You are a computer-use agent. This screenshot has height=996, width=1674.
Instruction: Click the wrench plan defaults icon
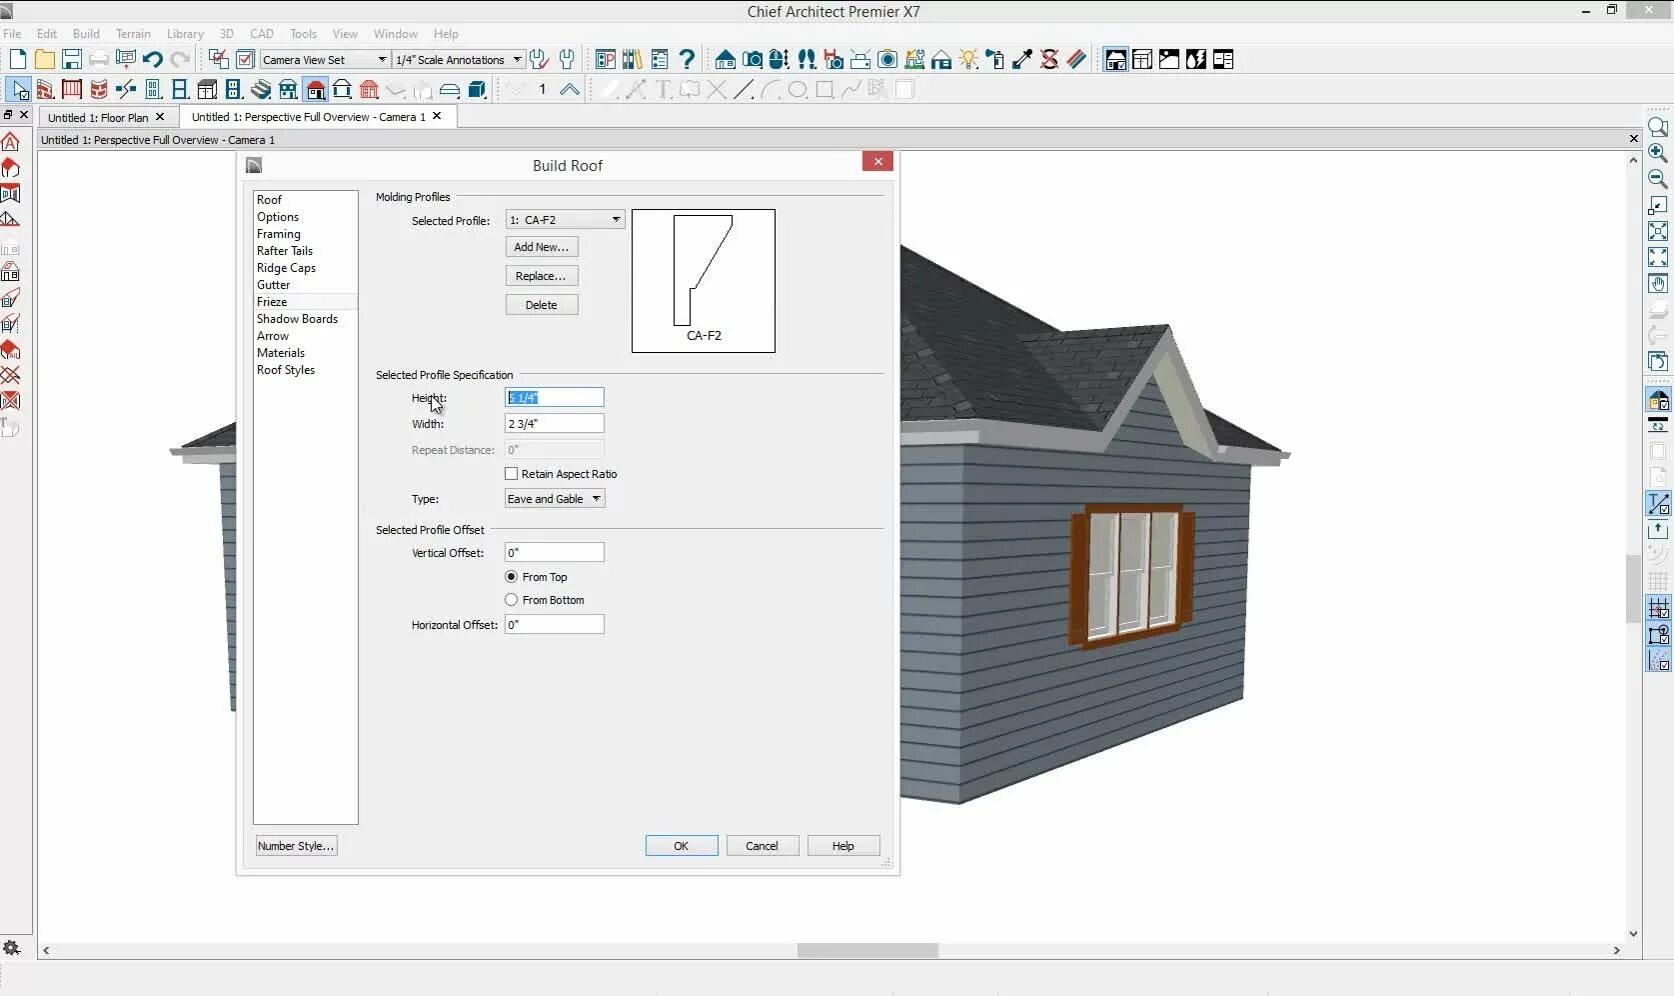click(567, 60)
